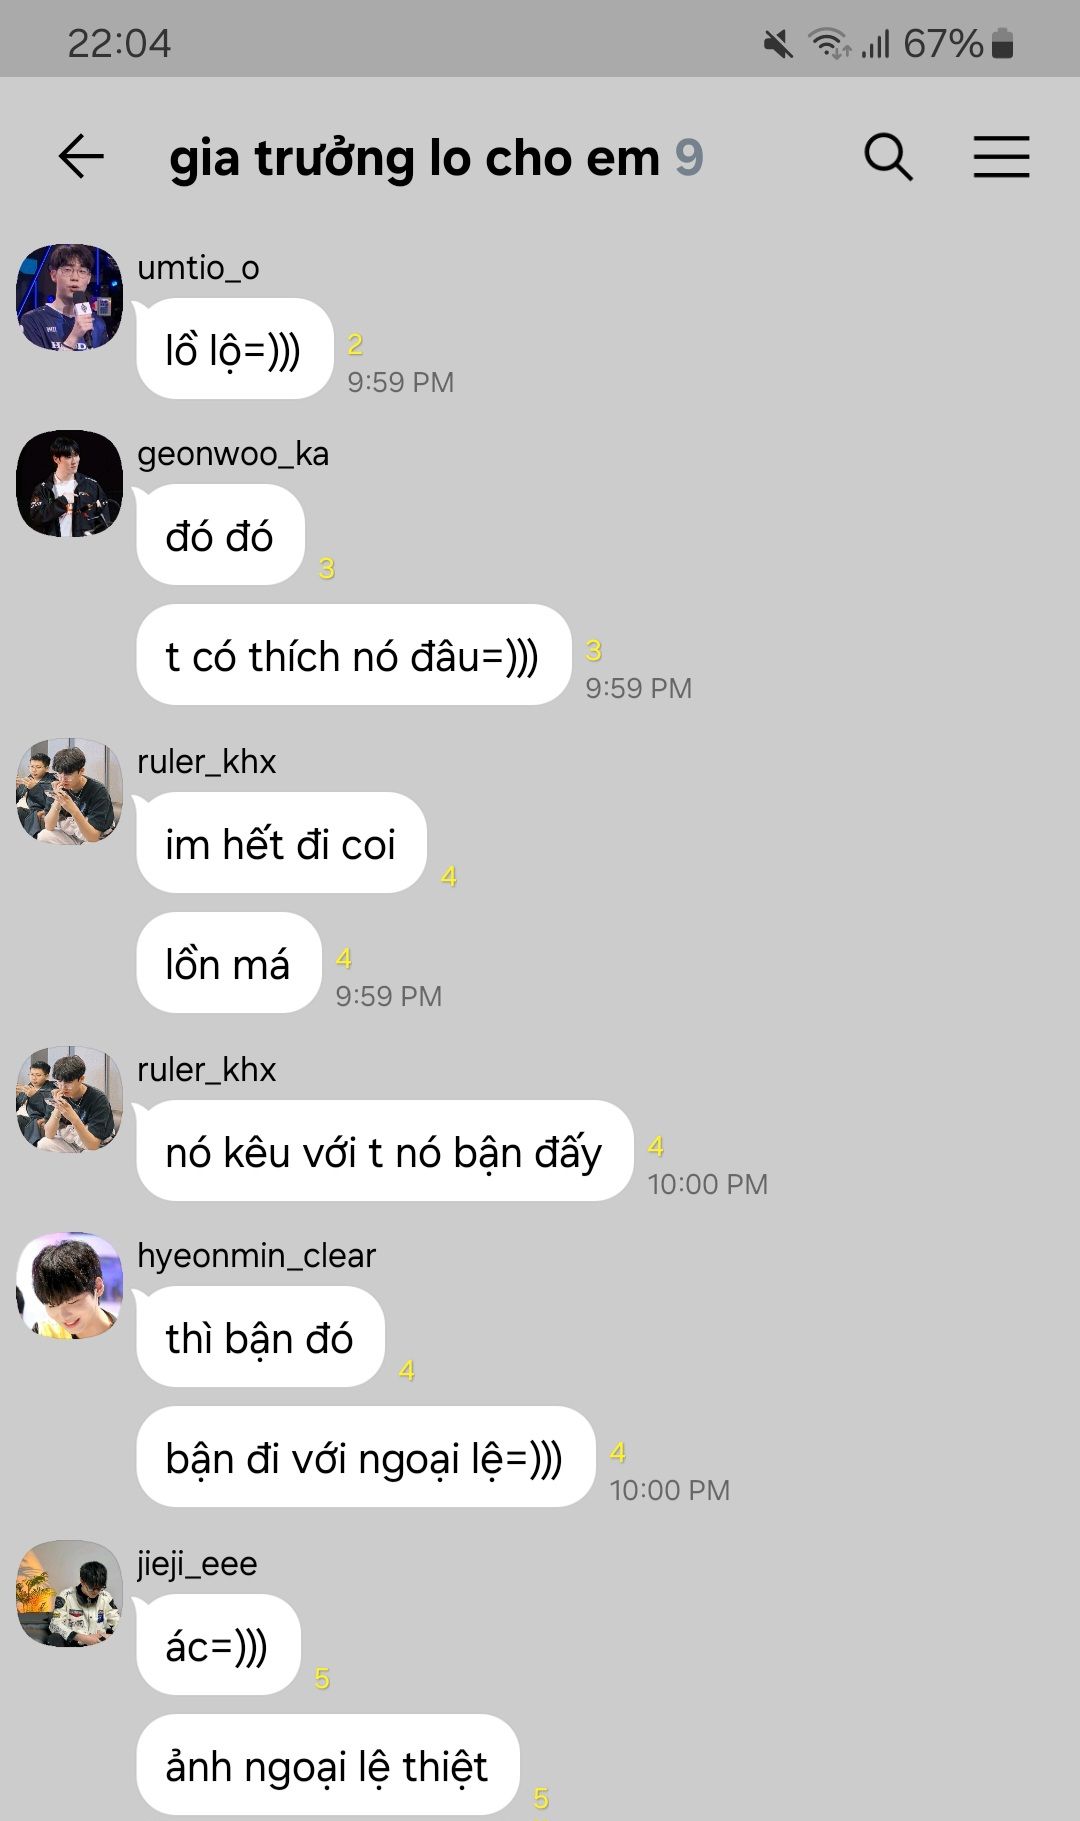Select message 'ảnh ngoại lệ thiệt'
The width and height of the screenshot is (1080, 1821).
[328, 1765]
